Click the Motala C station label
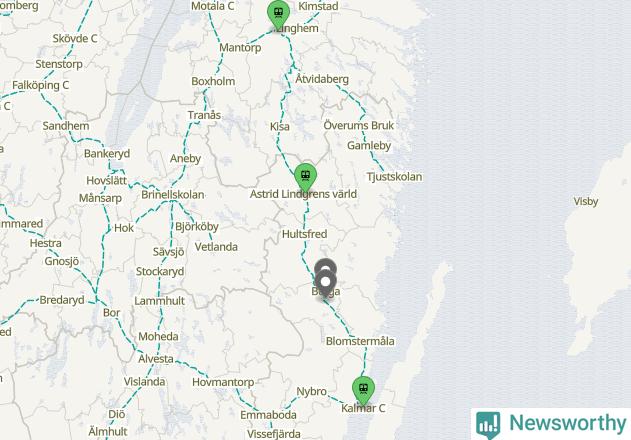631x440 pixels. pyautogui.click(x=212, y=6)
